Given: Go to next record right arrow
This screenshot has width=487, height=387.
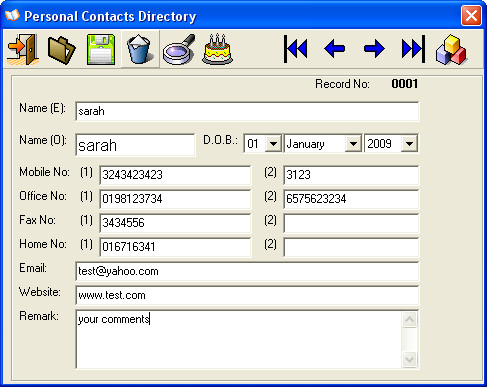Looking at the screenshot, I should coord(374,49).
